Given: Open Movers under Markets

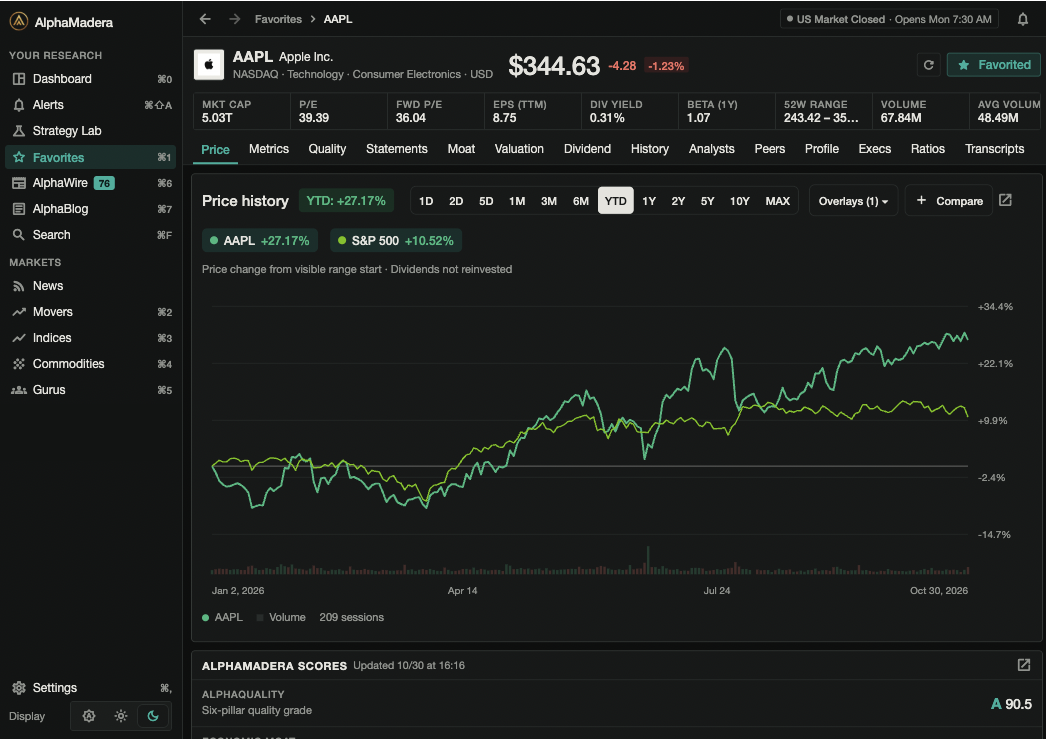Looking at the screenshot, I should [91, 311].
